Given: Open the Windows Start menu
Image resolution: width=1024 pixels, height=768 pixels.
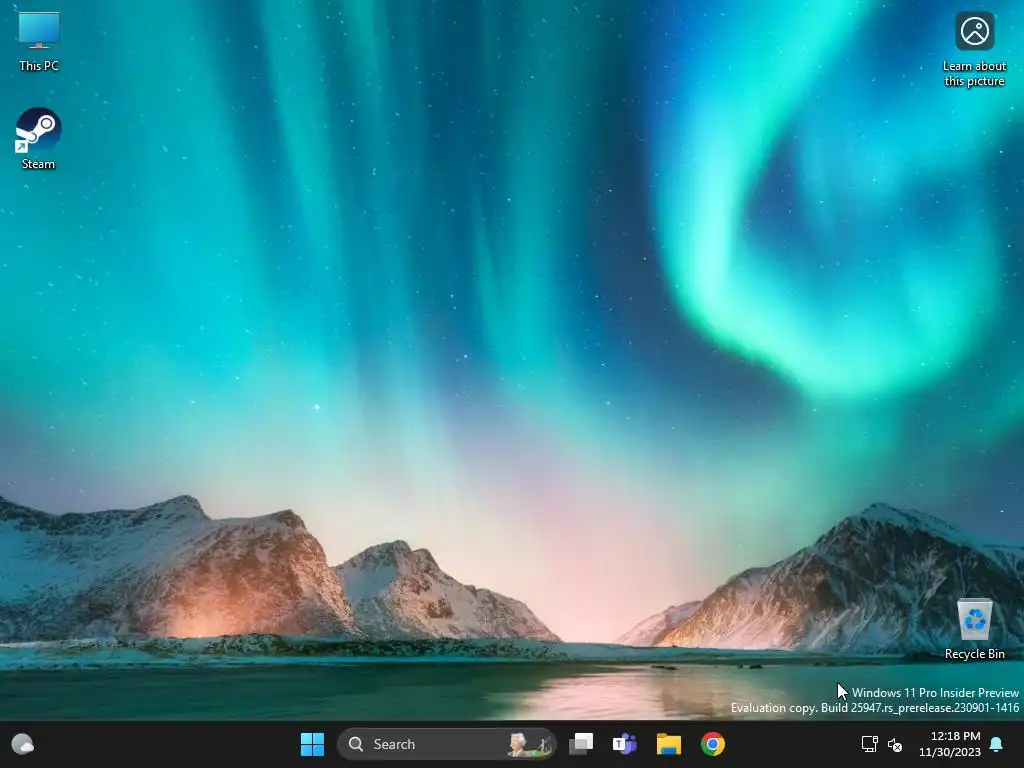Looking at the screenshot, I should pyautogui.click(x=312, y=744).
